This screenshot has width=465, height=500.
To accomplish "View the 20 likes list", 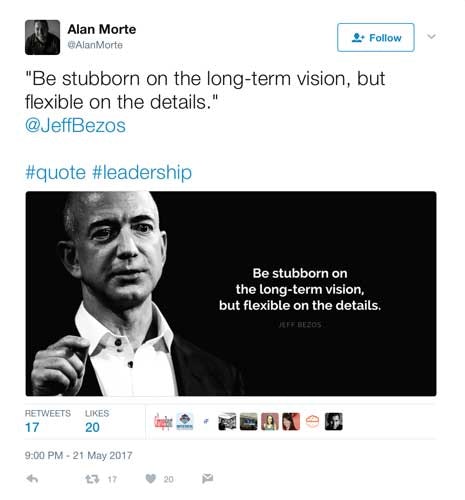I will point(97,421).
